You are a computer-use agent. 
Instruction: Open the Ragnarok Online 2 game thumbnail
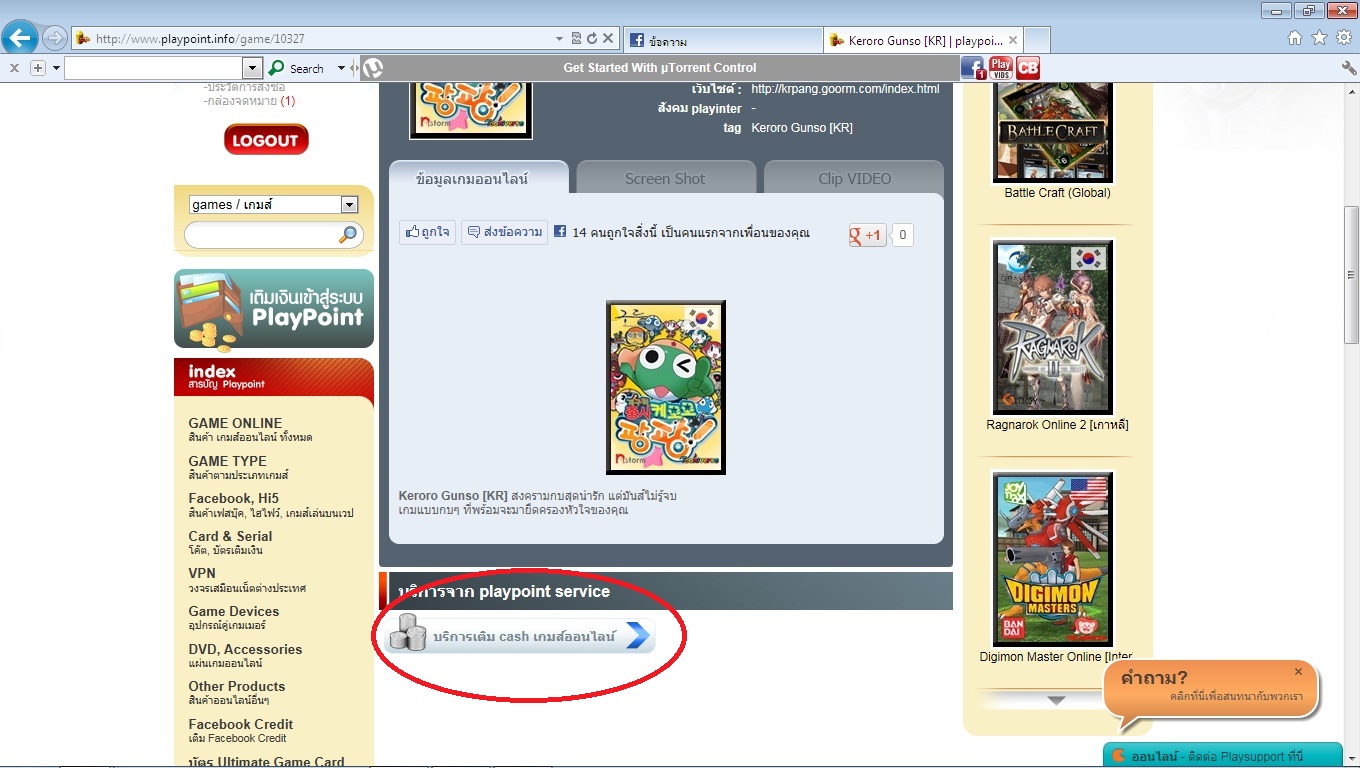click(x=1053, y=327)
